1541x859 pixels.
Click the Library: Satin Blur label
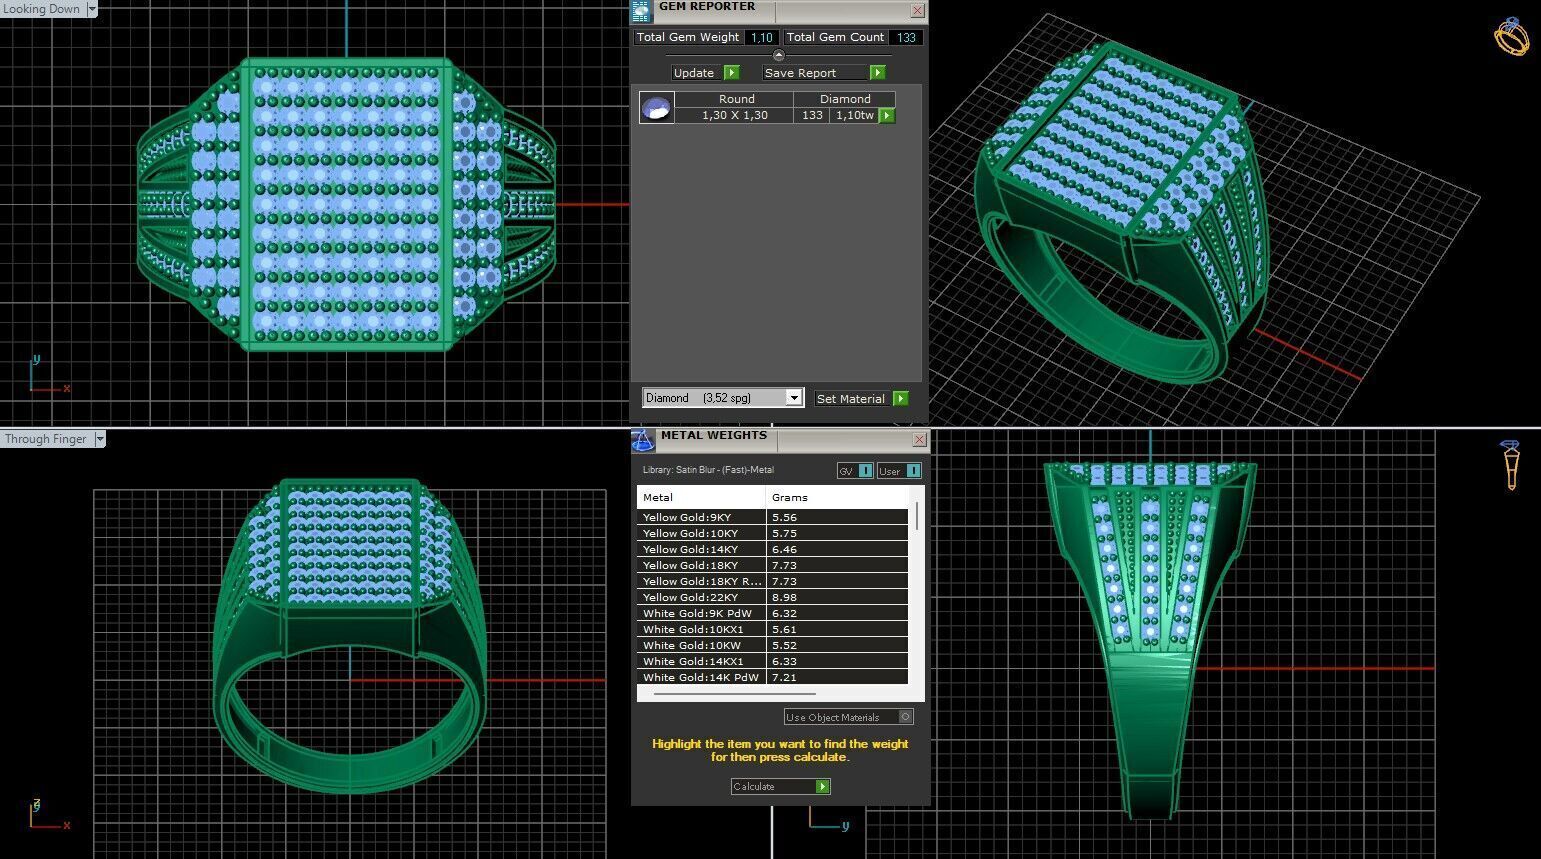click(708, 470)
